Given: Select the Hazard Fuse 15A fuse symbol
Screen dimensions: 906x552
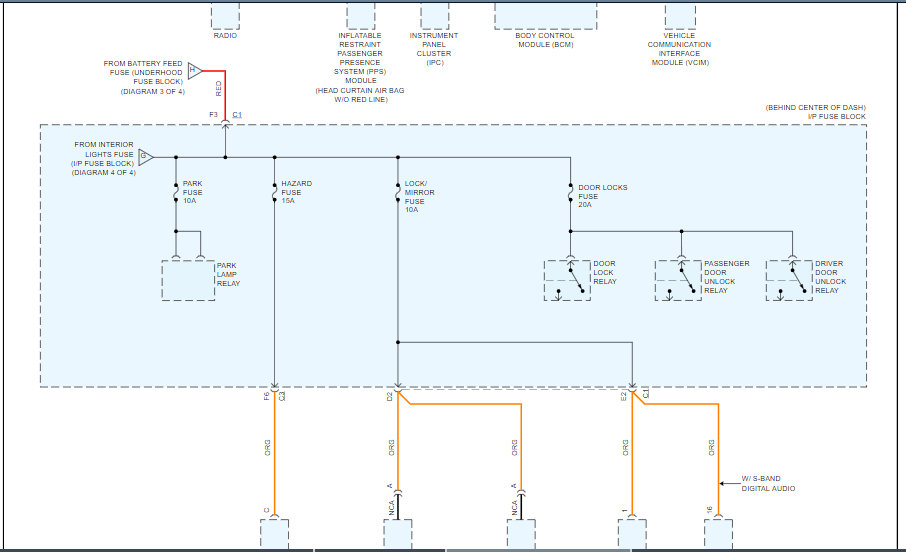Looking at the screenshot, I should click(x=274, y=192).
